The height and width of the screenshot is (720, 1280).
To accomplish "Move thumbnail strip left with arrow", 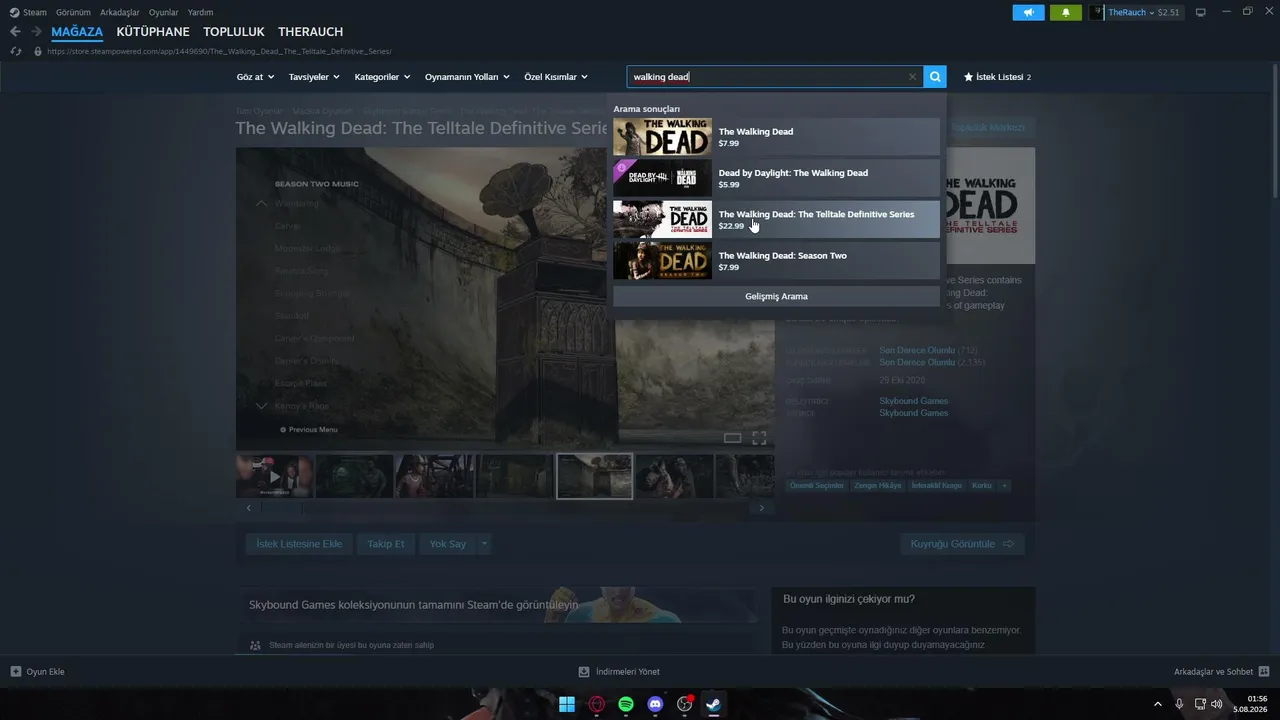I will pyautogui.click(x=249, y=508).
